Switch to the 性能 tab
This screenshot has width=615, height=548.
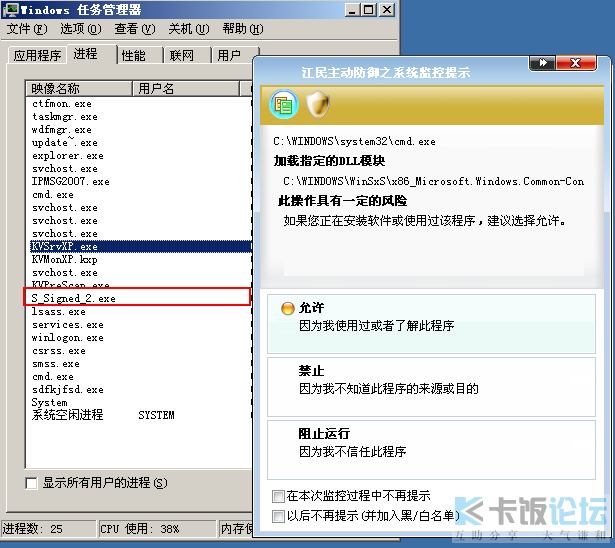[140, 55]
